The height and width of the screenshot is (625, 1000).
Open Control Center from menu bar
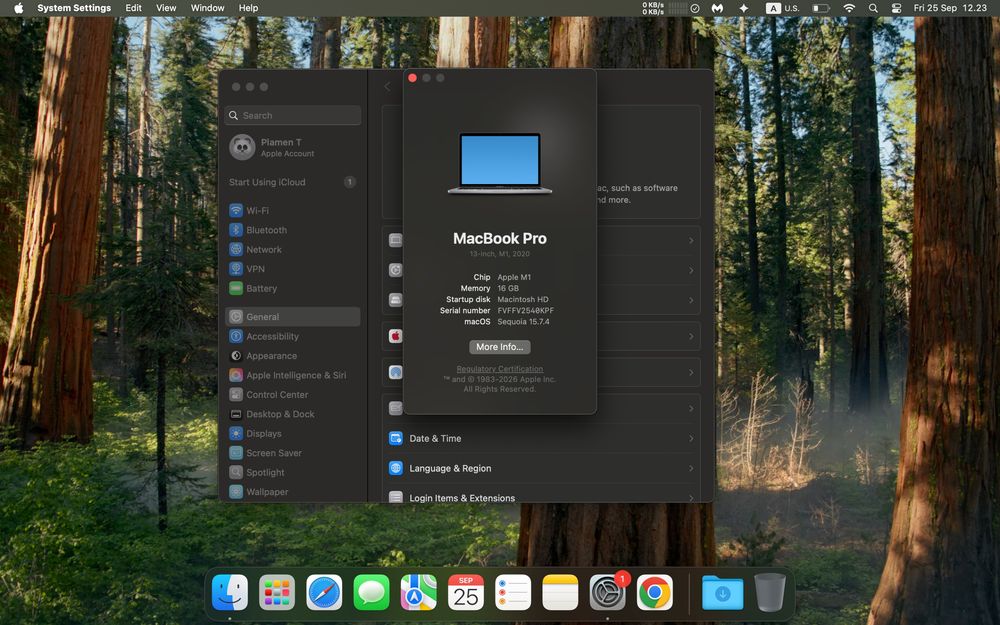896,8
